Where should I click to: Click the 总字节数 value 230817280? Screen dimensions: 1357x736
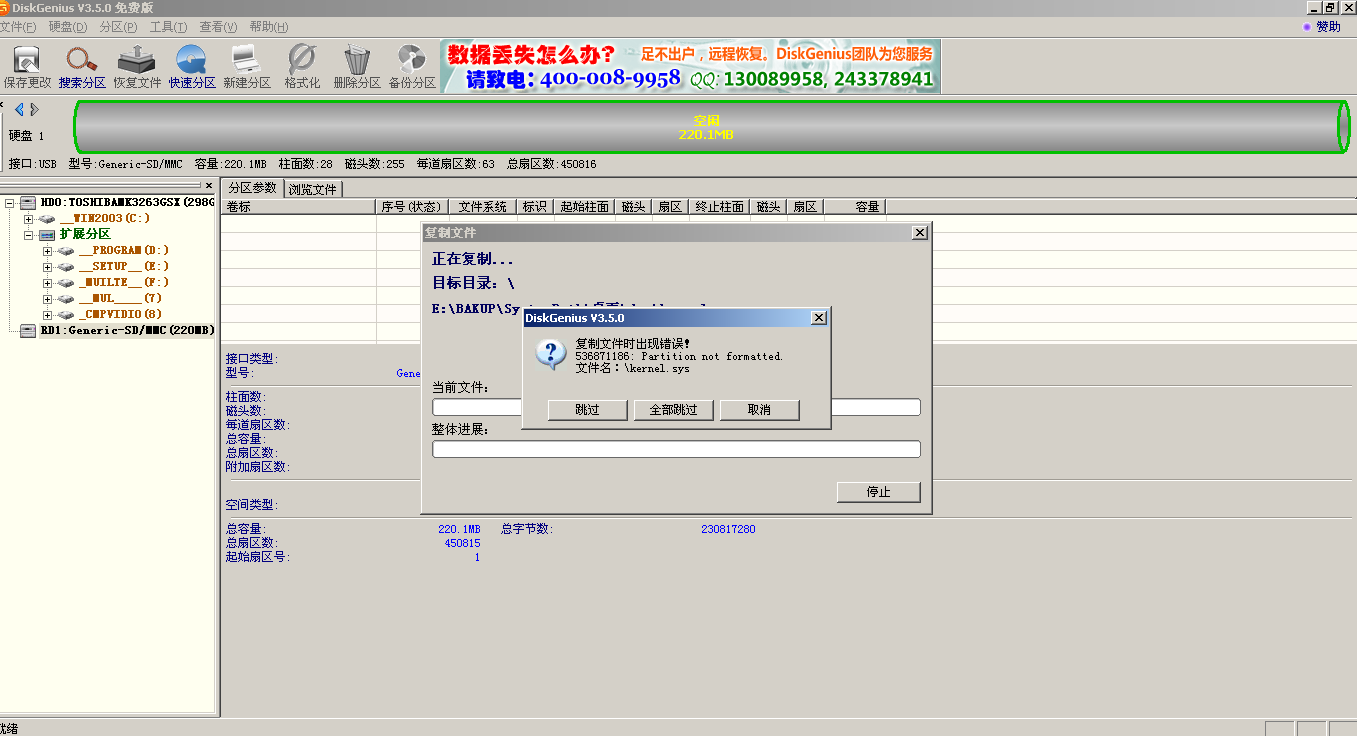point(728,529)
